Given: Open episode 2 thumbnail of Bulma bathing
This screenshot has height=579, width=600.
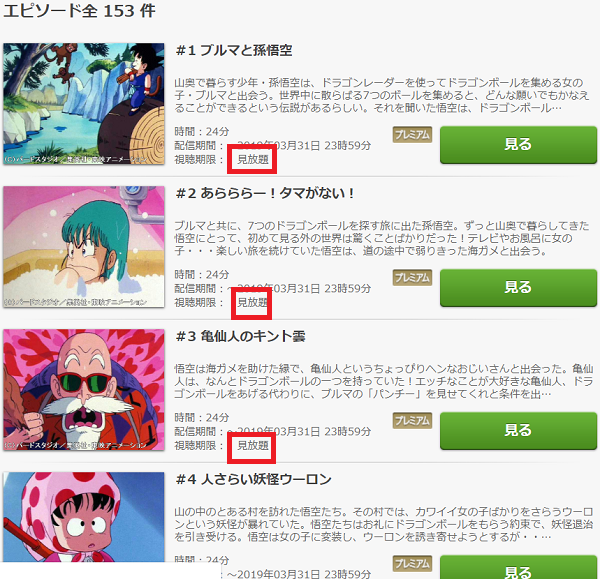Looking at the screenshot, I should pos(84,246).
